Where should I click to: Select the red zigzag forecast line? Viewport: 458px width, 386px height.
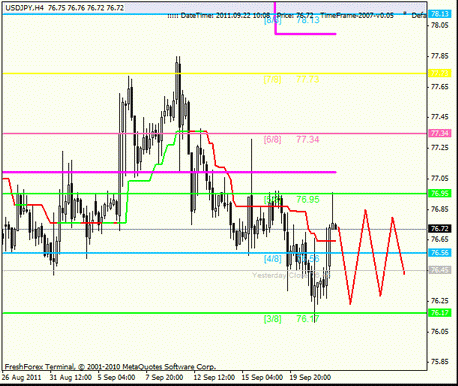click(372, 257)
